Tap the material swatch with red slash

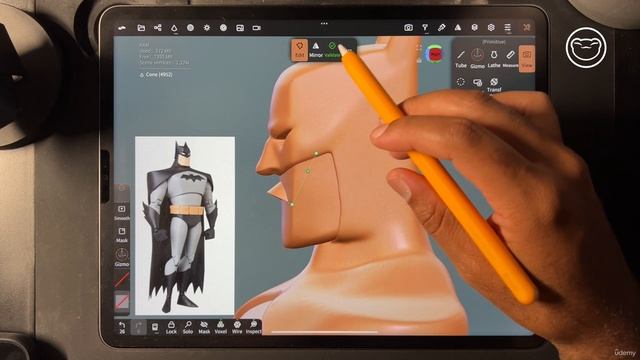[x=122, y=280]
